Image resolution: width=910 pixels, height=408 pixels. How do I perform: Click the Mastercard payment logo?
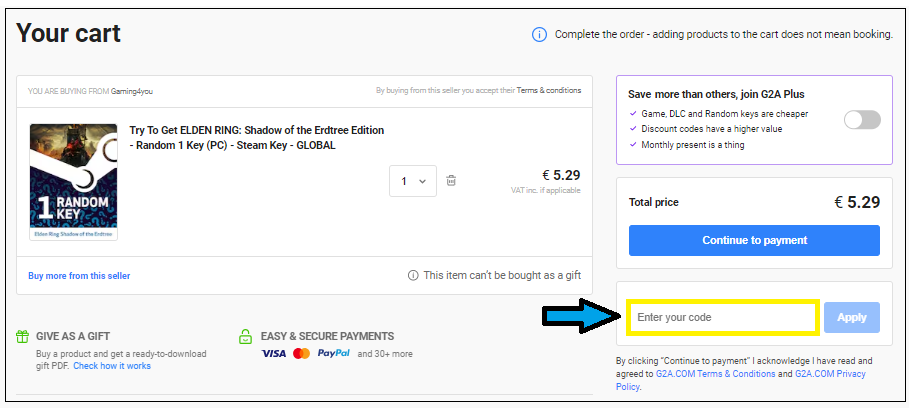[x=301, y=354]
